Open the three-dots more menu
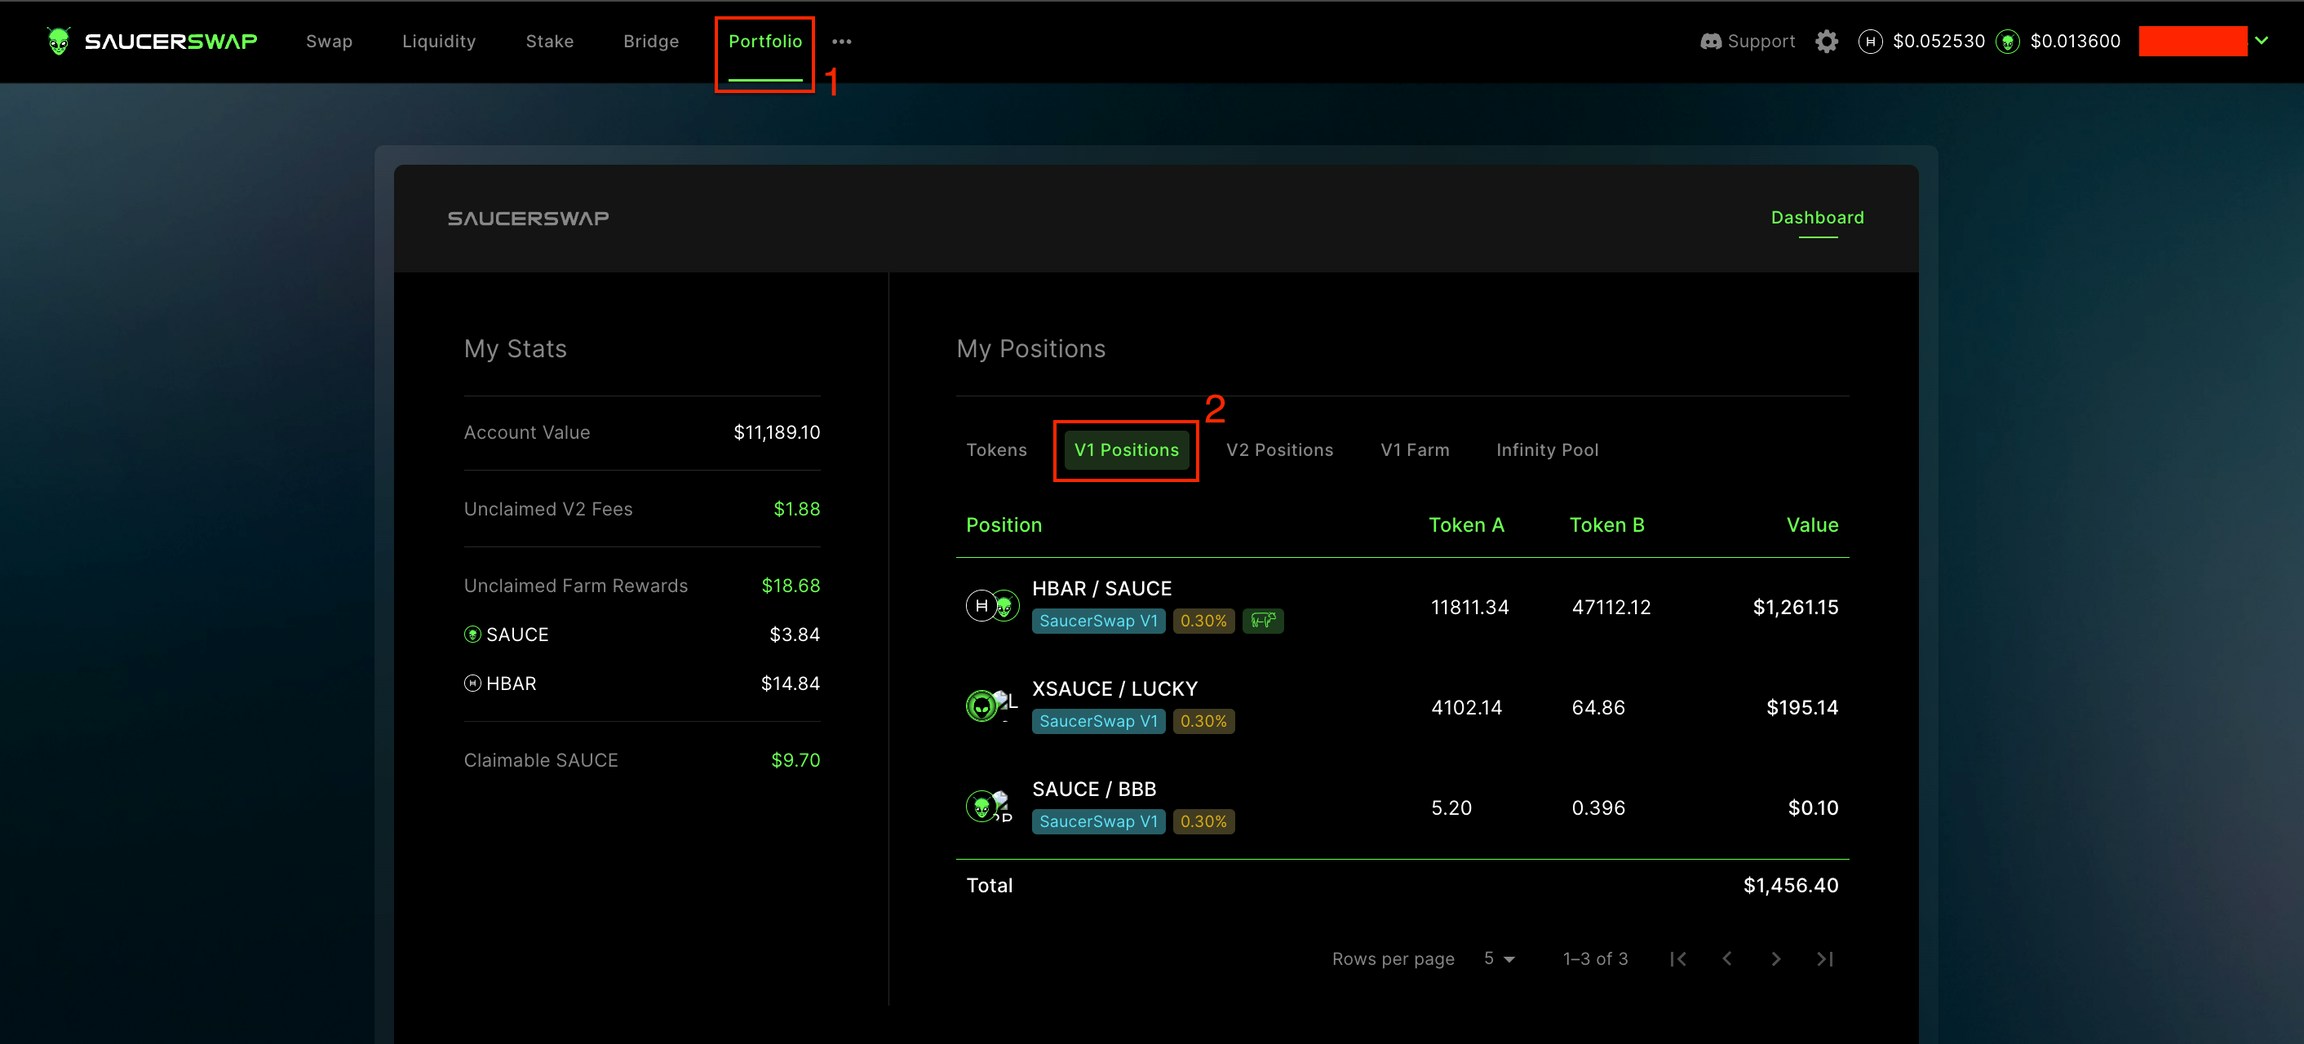The width and height of the screenshot is (2304, 1044). coord(842,41)
